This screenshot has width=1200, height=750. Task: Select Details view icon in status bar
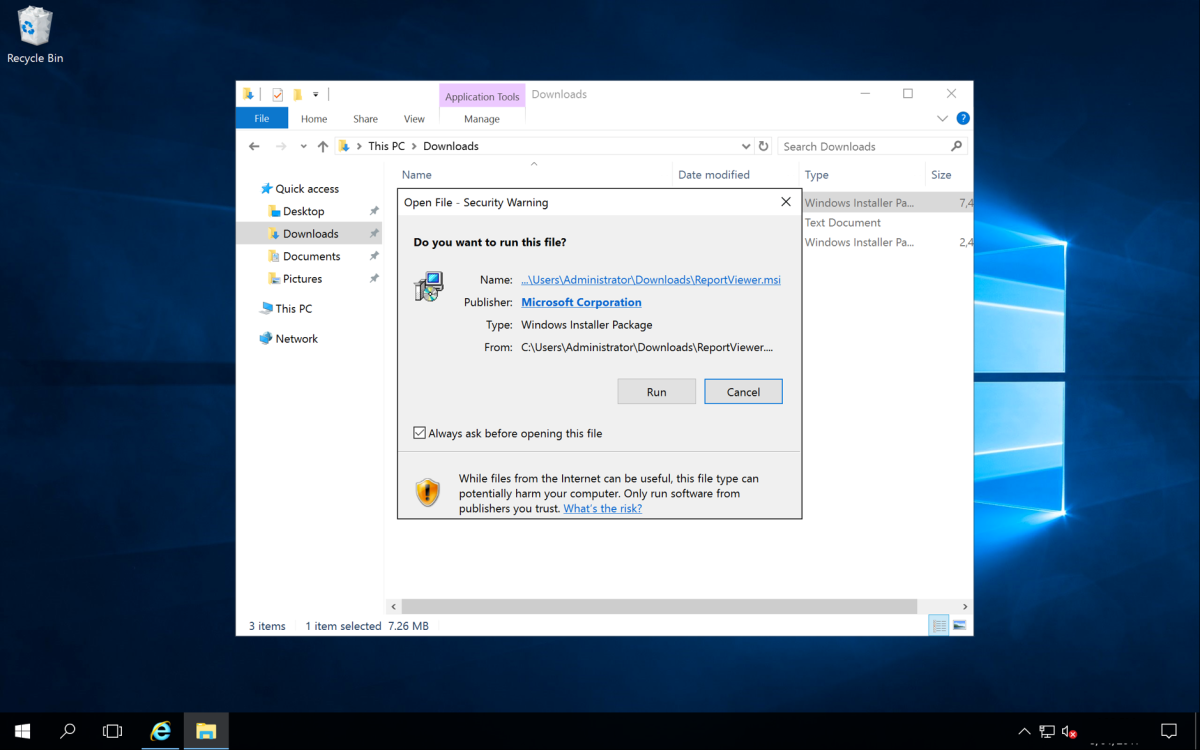pos(938,624)
